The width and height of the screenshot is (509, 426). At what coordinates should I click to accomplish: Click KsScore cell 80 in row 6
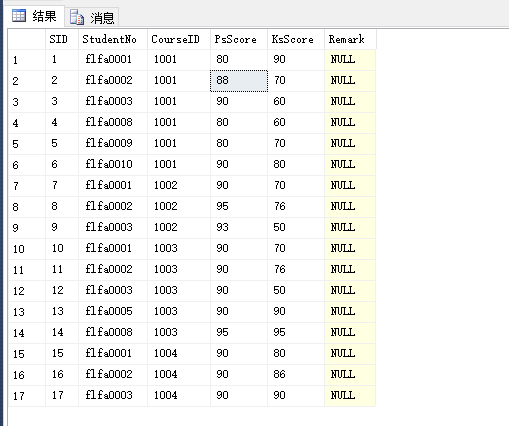[x=296, y=165]
